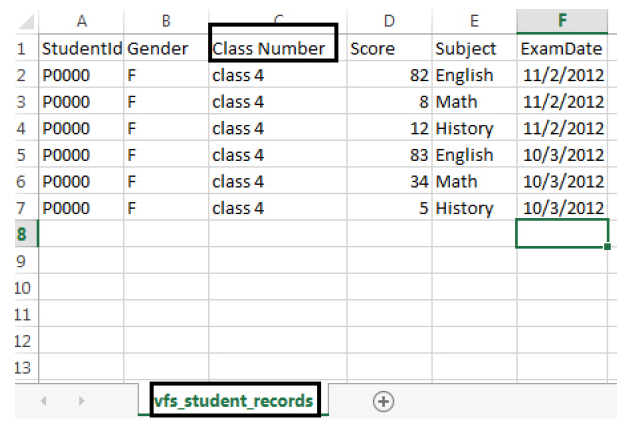Viewport: 617px width, 423px height.
Task: Click the ExamDate header cell
Action: 564,48
